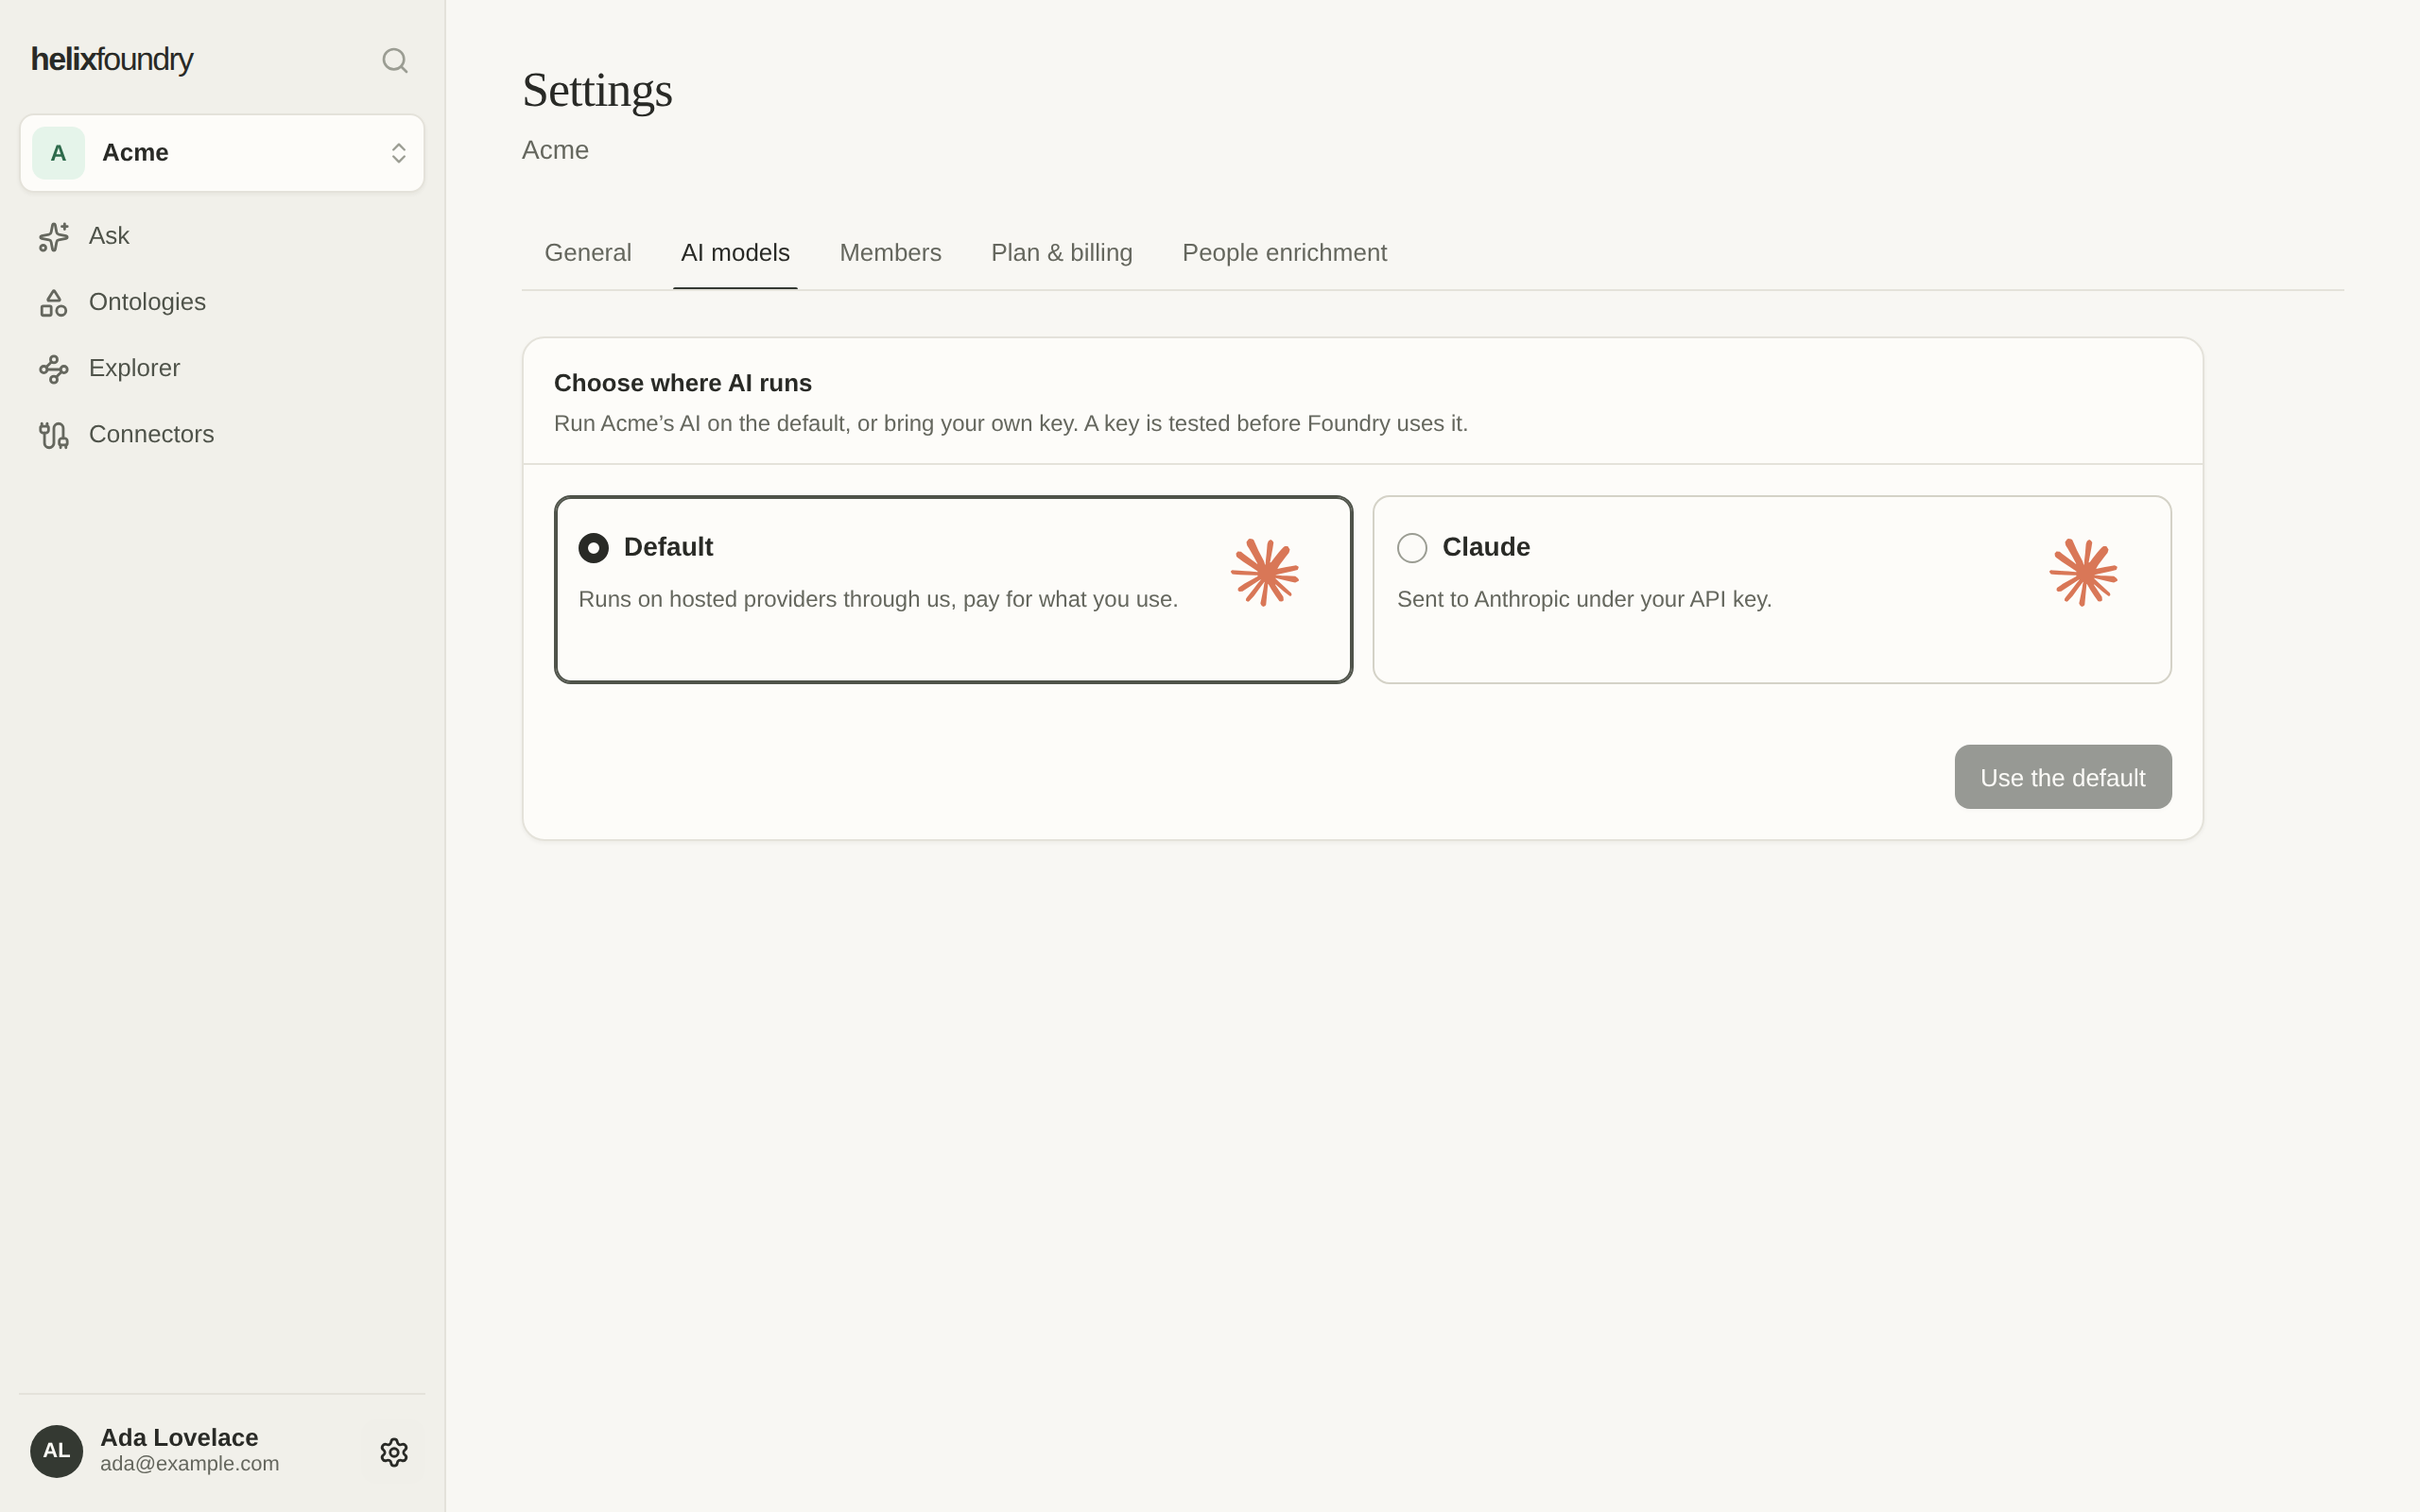Switch to the General tab
This screenshot has width=2420, height=1512.
coord(588,253)
